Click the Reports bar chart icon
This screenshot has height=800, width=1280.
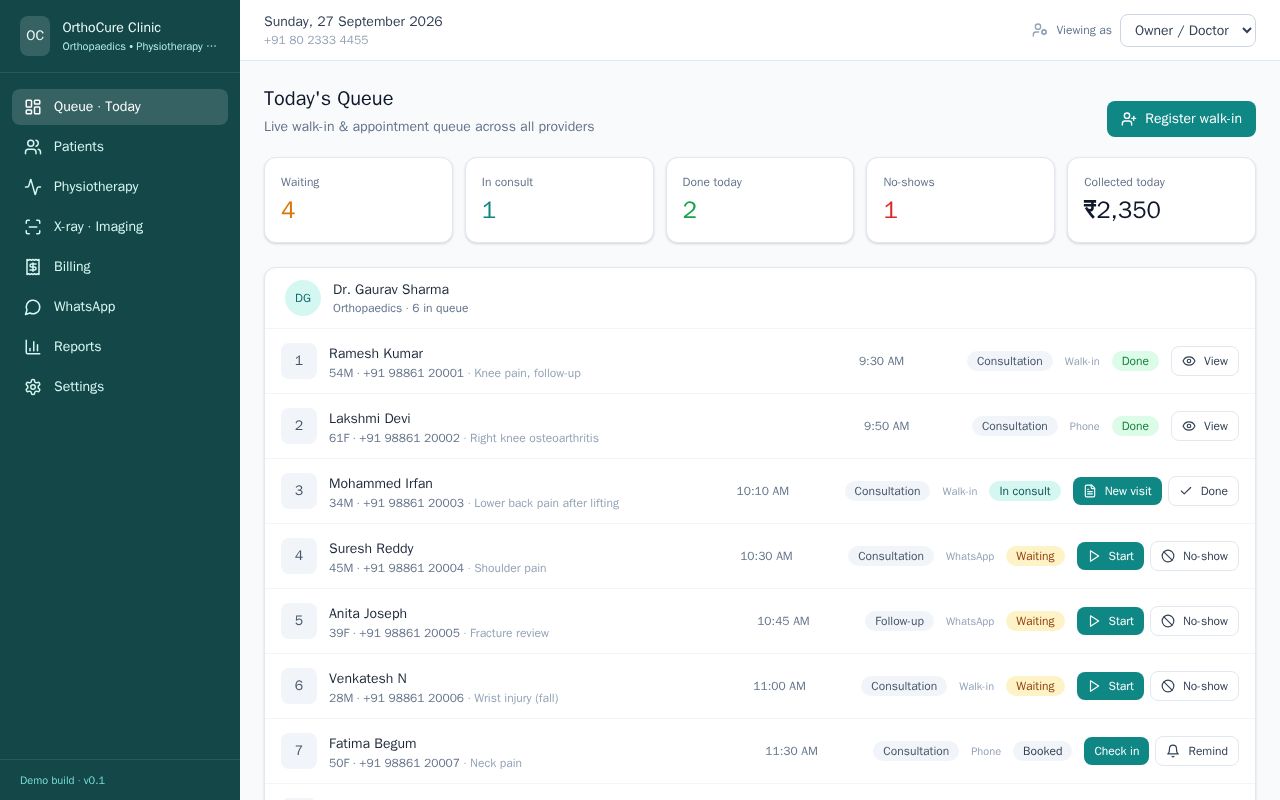pos(33,347)
